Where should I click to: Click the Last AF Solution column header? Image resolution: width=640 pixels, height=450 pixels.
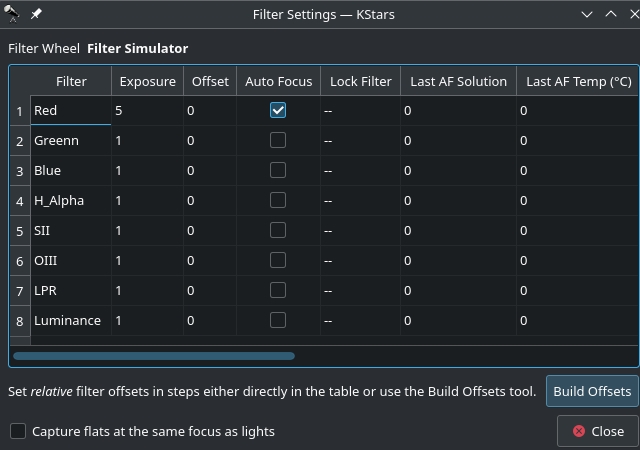pyautogui.click(x=458, y=81)
